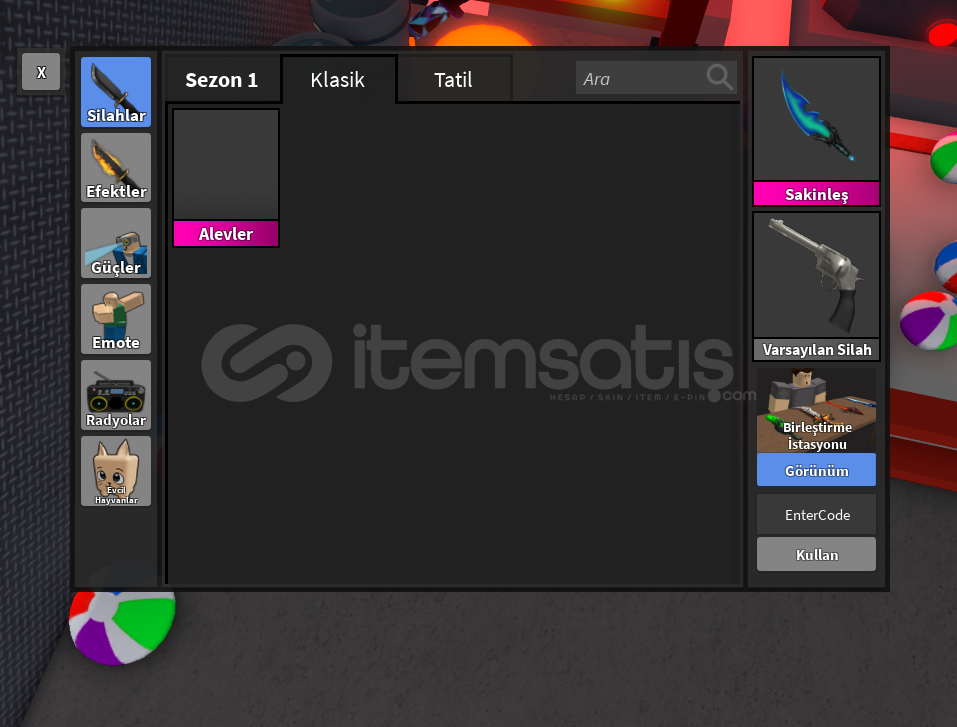Image resolution: width=957 pixels, height=727 pixels.
Task: Select the equipped Sakinleş knife slot
Action: tap(817, 132)
